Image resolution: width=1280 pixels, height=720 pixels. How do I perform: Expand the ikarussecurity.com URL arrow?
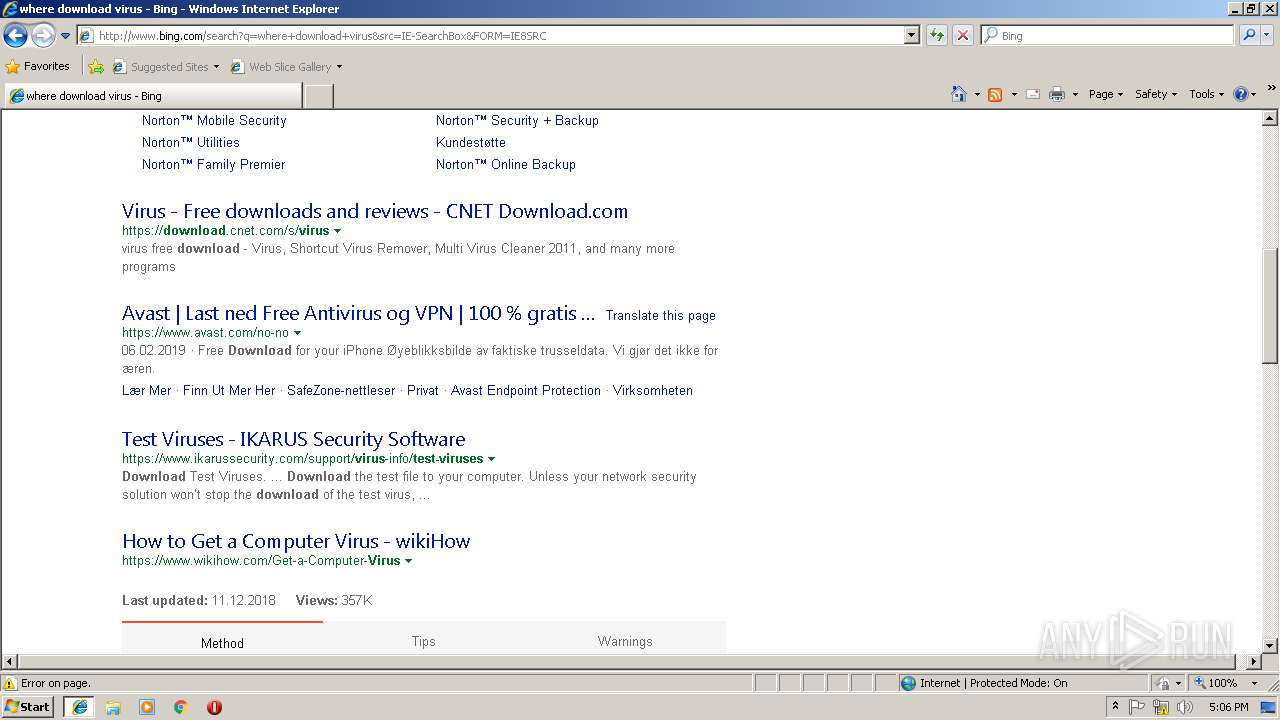491,459
